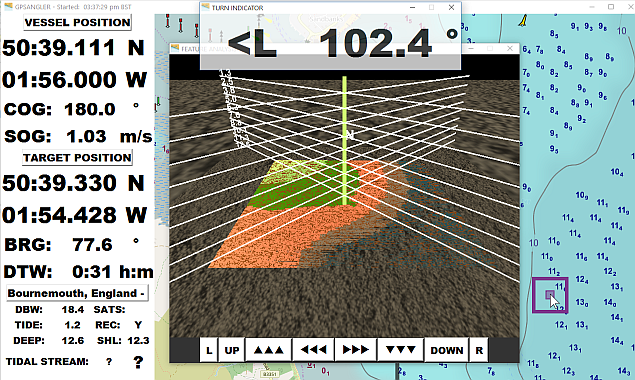Open the Bournemouth, England tide station selector

coord(77,293)
